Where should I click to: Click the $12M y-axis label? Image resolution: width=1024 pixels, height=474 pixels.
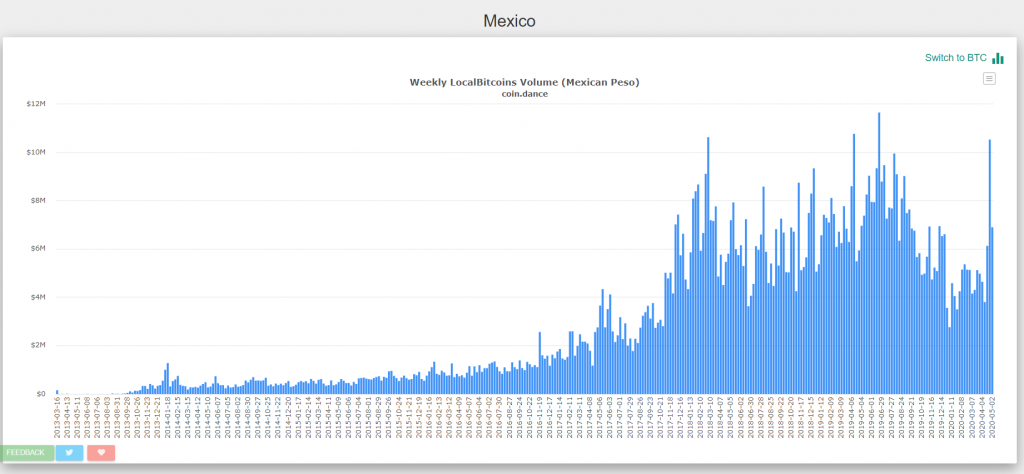point(37,104)
